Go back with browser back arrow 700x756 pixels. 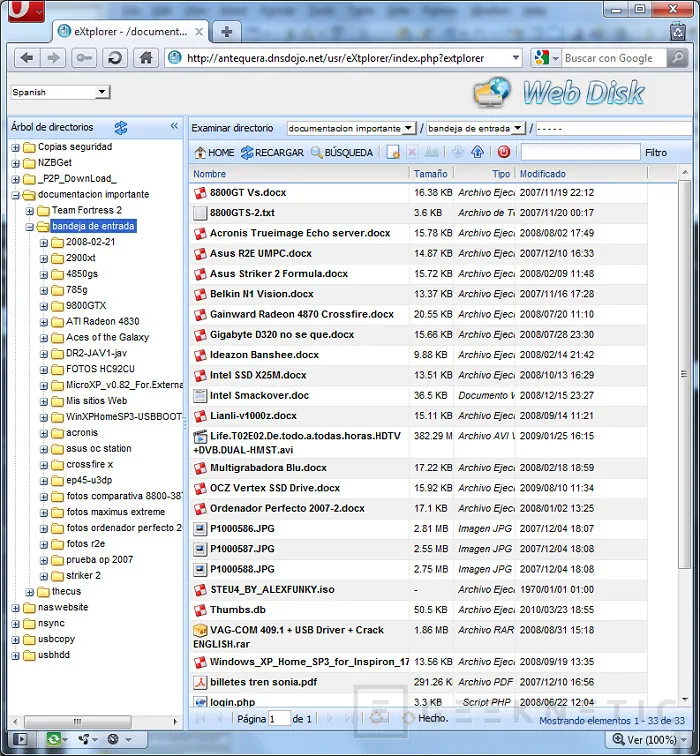[x=27, y=58]
